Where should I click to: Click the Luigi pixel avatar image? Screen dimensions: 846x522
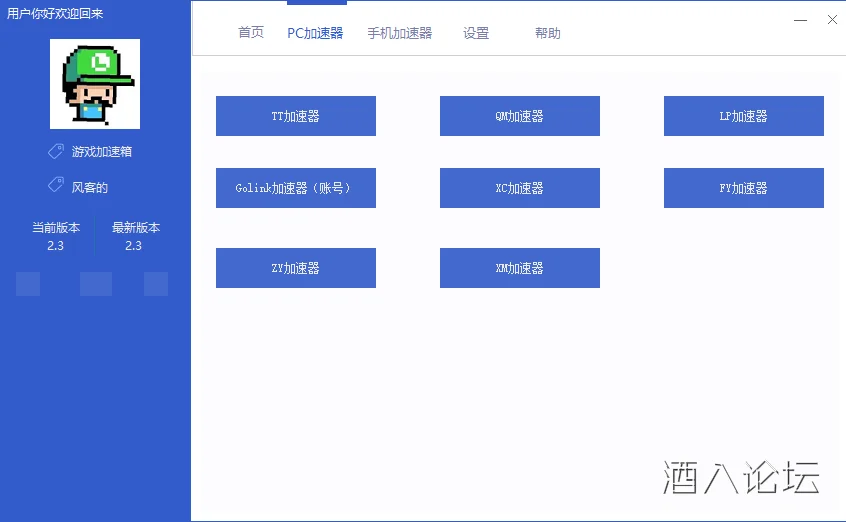(95, 84)
